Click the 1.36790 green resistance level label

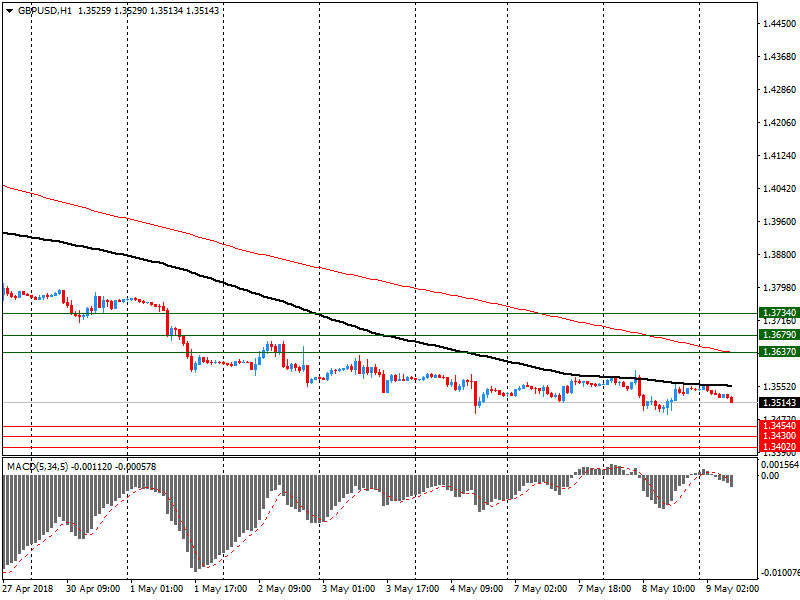coord(779,335)
